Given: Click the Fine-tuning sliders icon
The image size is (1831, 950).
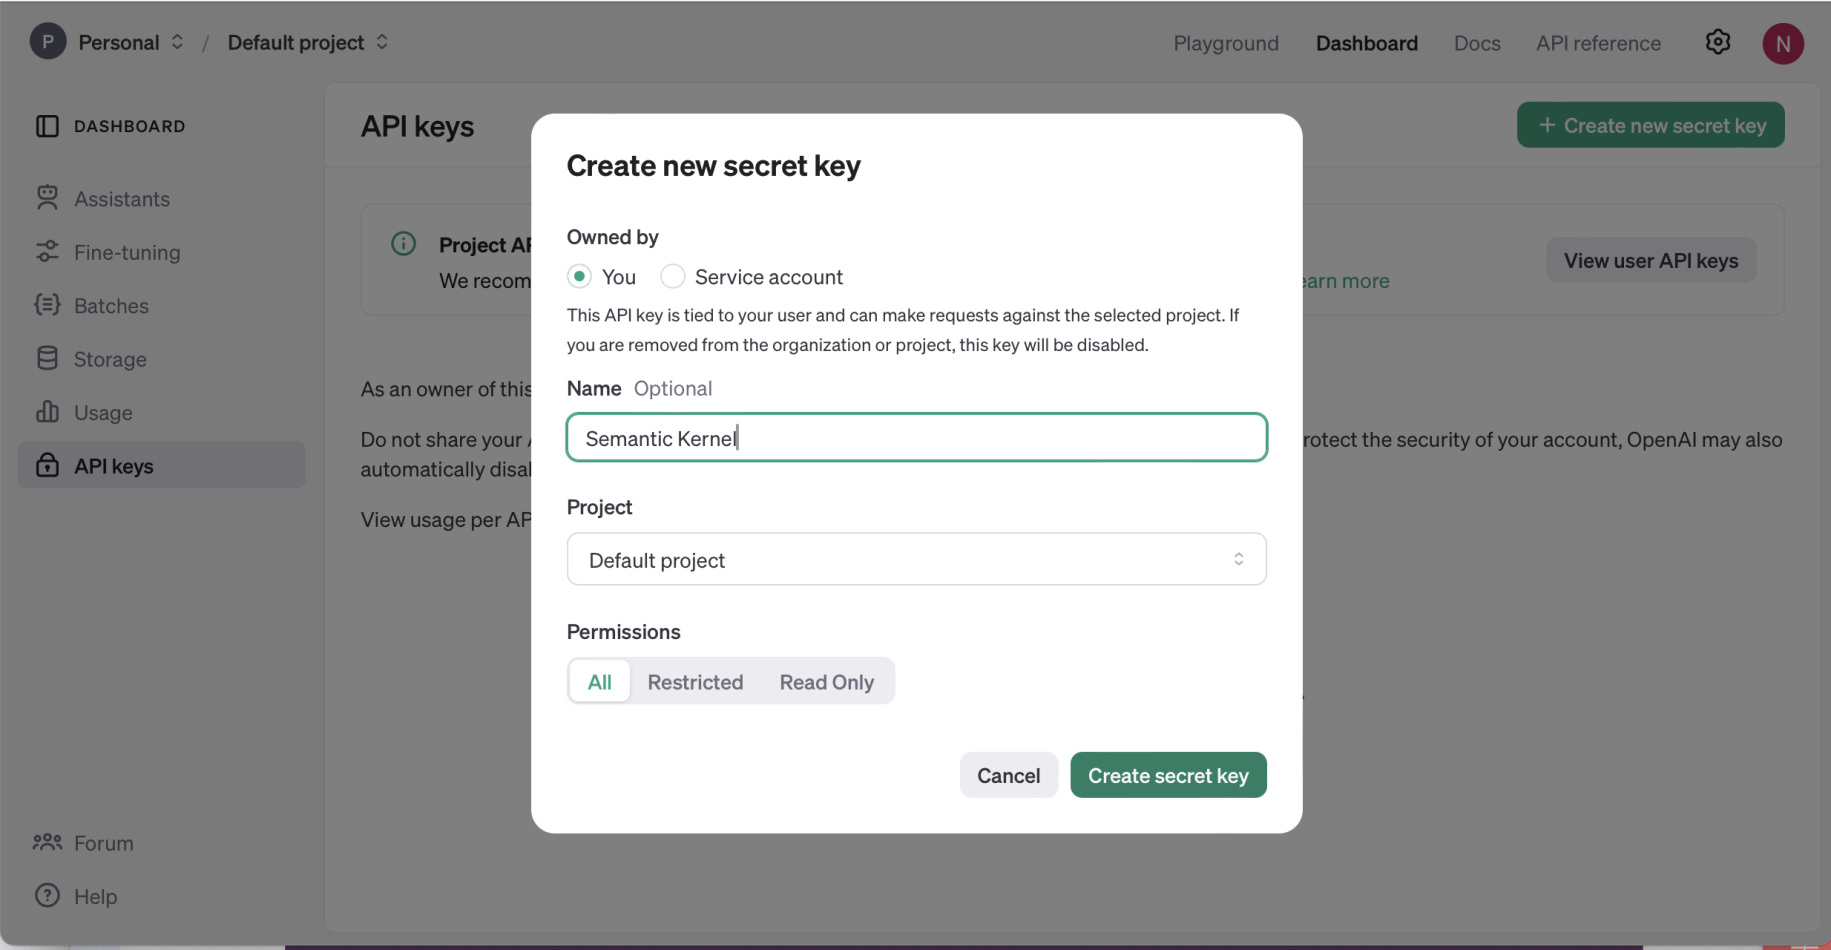Looking at the screenshot, I should 47,252.
